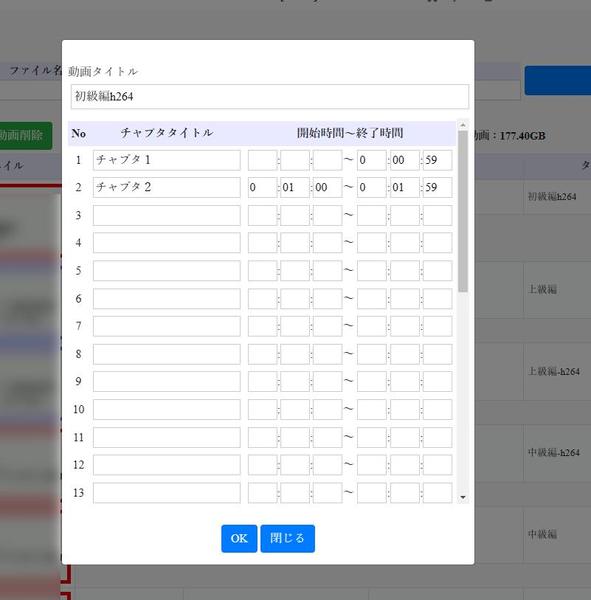Click the scrollbar down arrow in chapter list
This screenshot has height=600, width=591.
click(463, 497)
